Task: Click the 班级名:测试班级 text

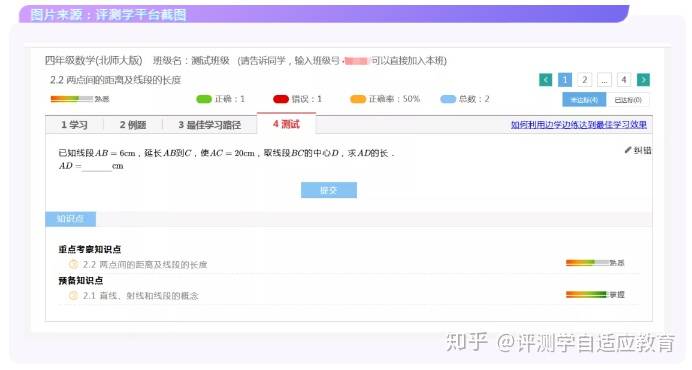Action: pyautogui.click(x=191, y=60)
